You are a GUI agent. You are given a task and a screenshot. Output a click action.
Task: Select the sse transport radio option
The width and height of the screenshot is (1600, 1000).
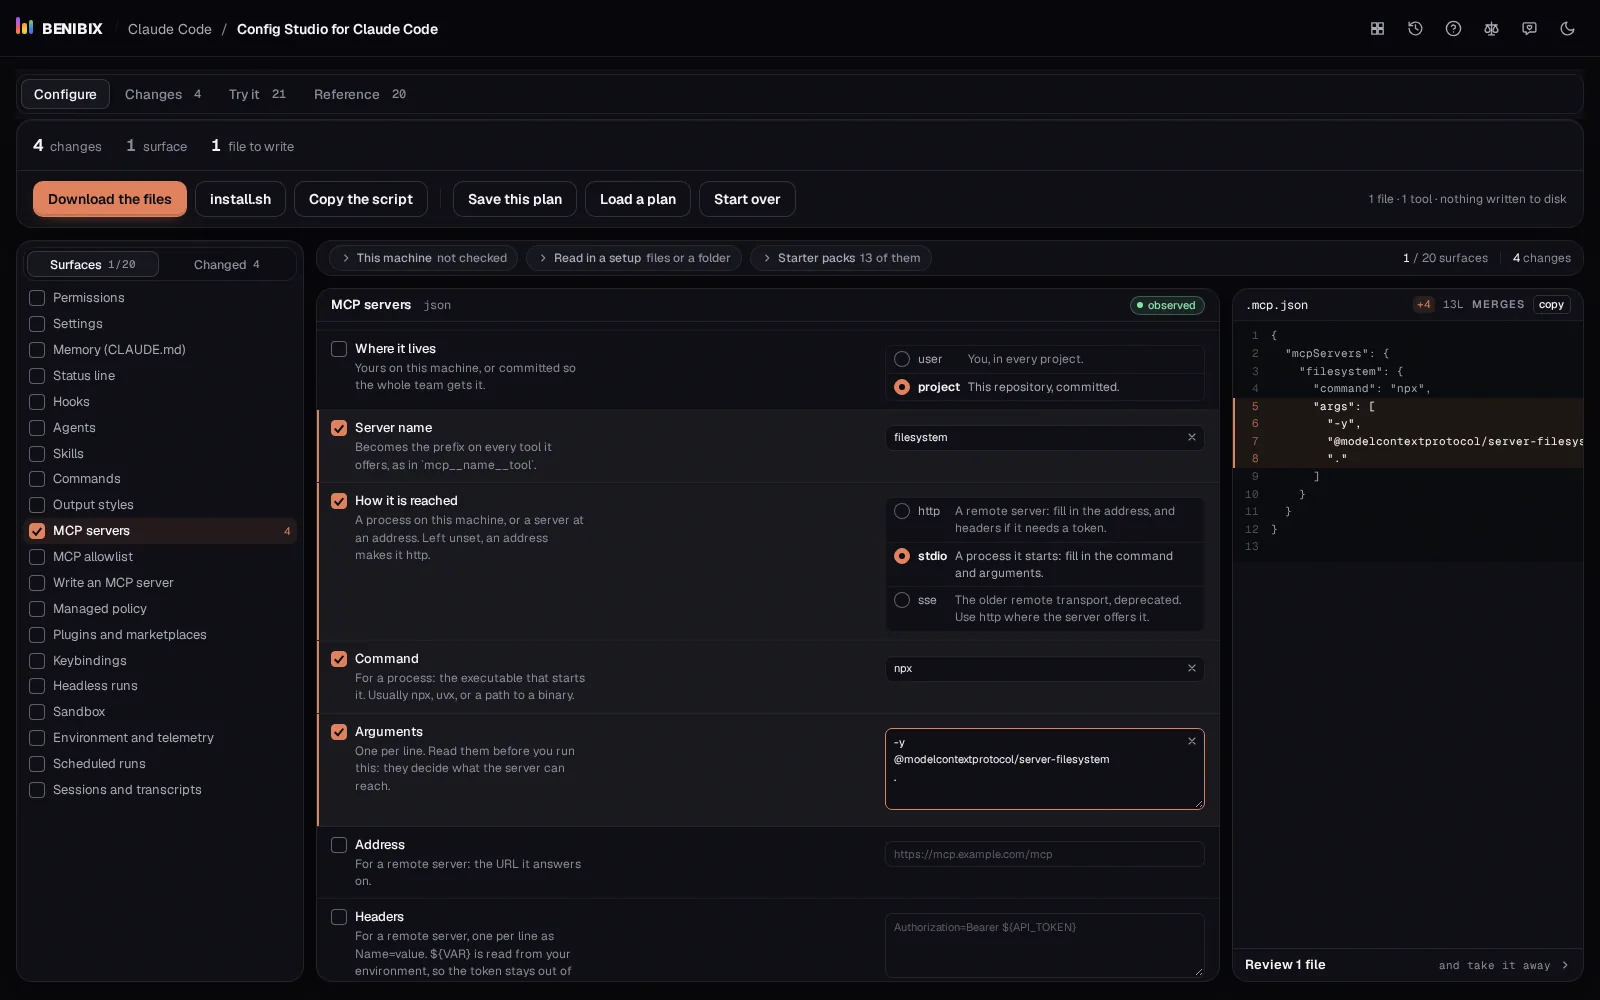coord(902,600)
